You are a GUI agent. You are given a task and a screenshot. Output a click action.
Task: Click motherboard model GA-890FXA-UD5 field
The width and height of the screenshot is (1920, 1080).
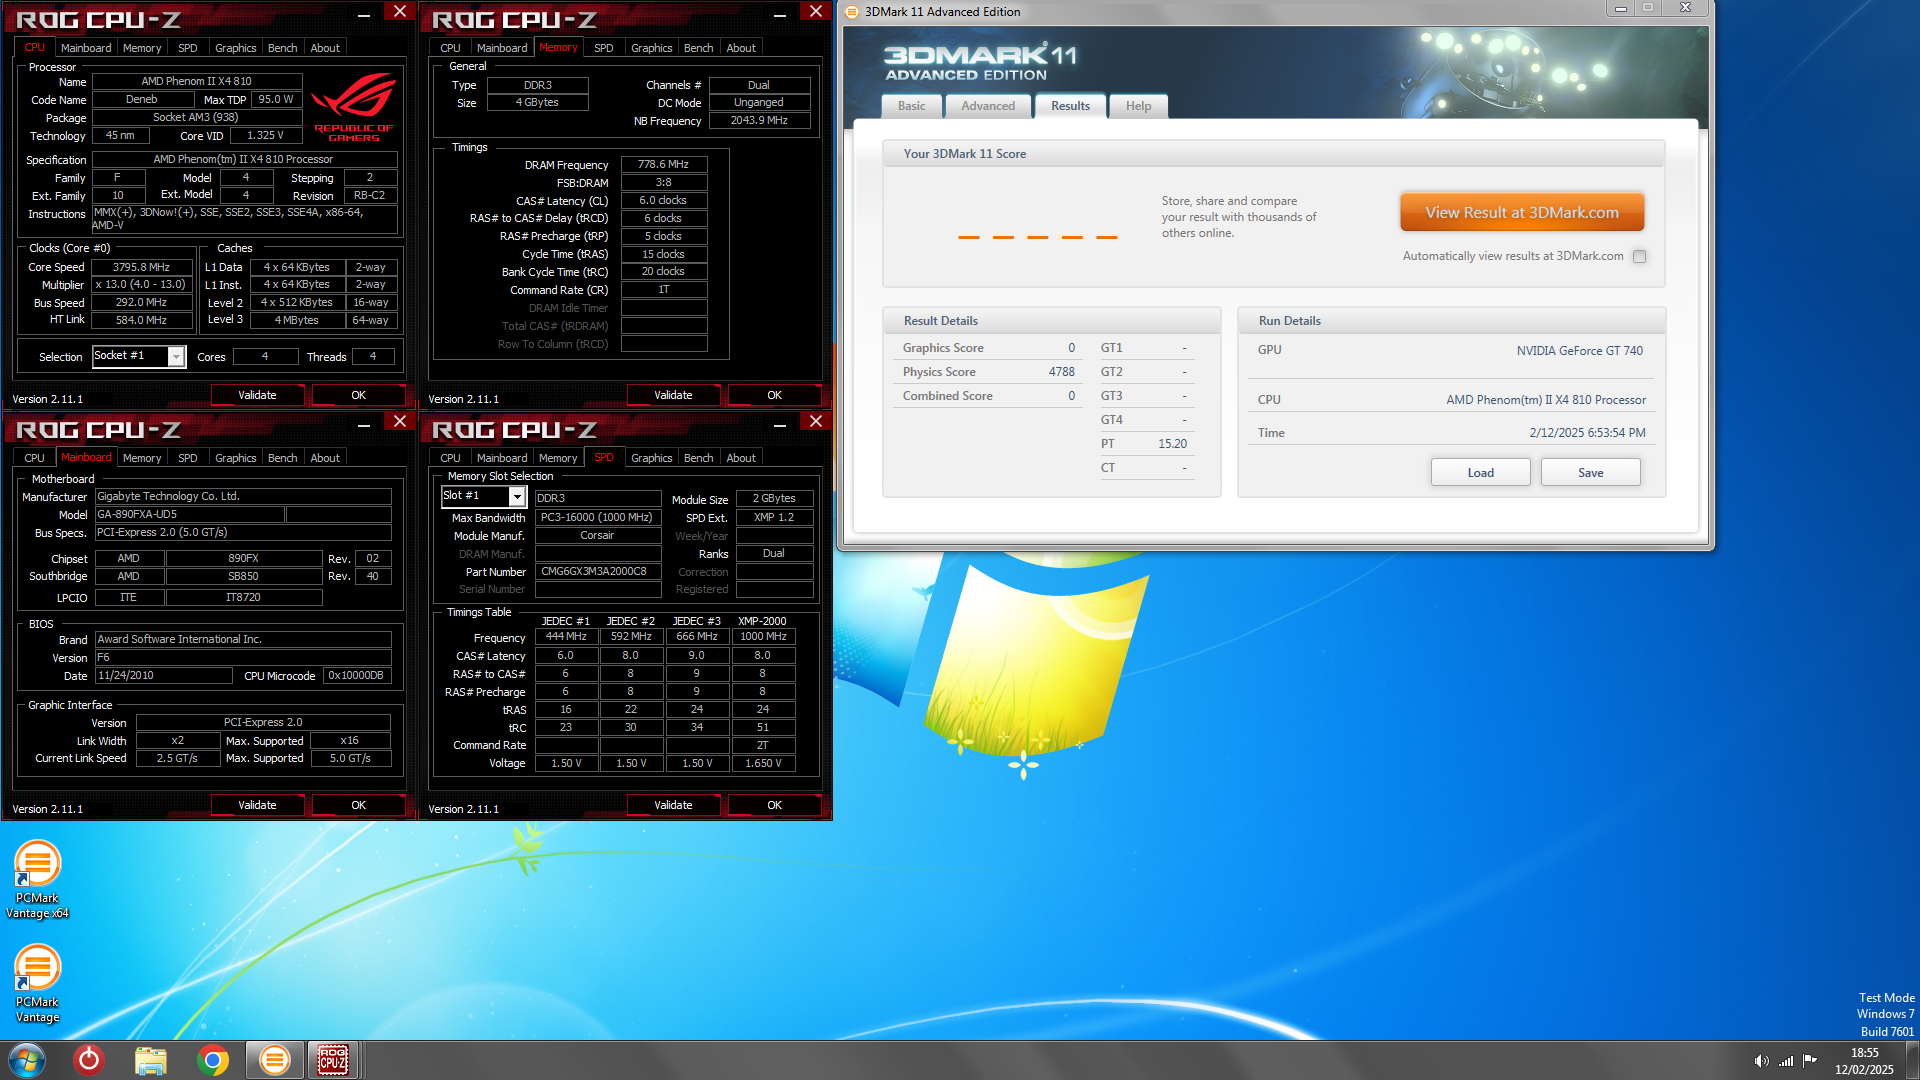coord(189,515)
